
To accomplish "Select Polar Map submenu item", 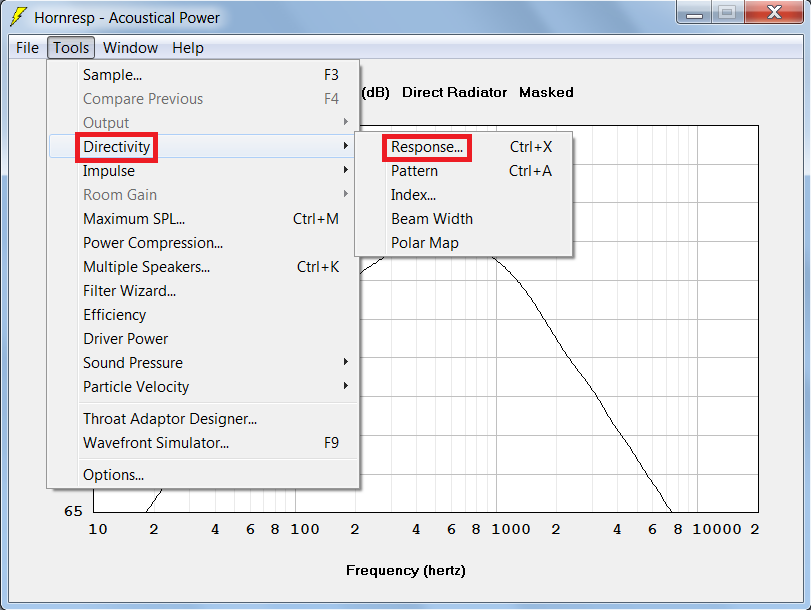I will pyautogui.click(x=463, y=243).
